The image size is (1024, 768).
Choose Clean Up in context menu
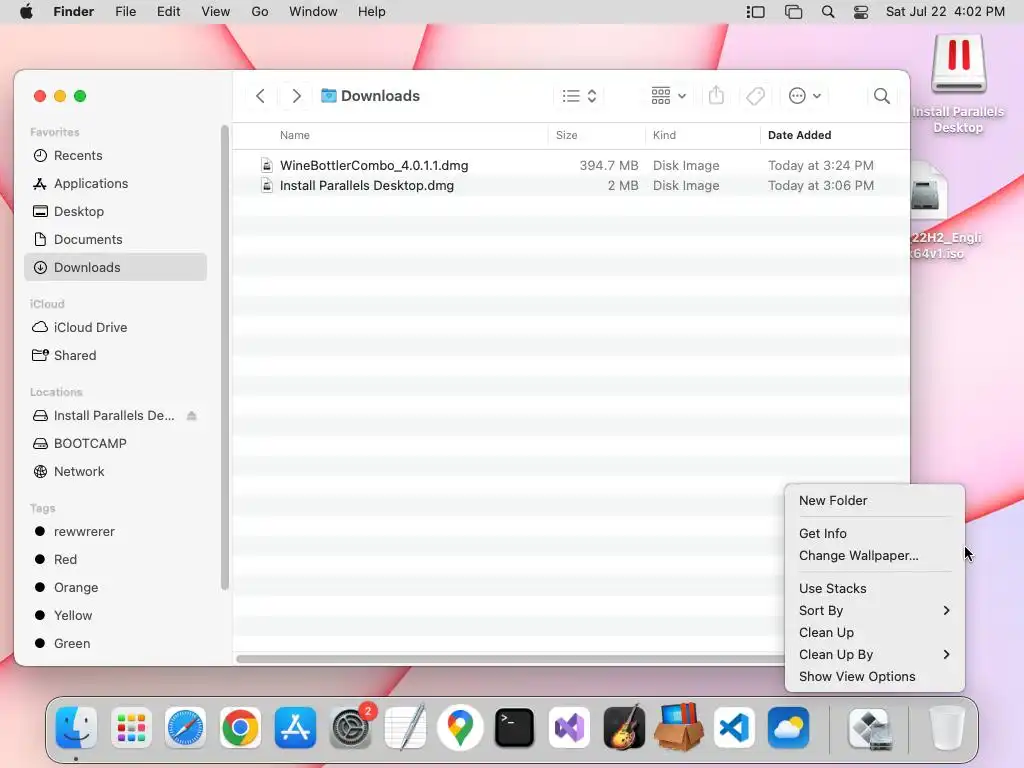coord(874,633)
